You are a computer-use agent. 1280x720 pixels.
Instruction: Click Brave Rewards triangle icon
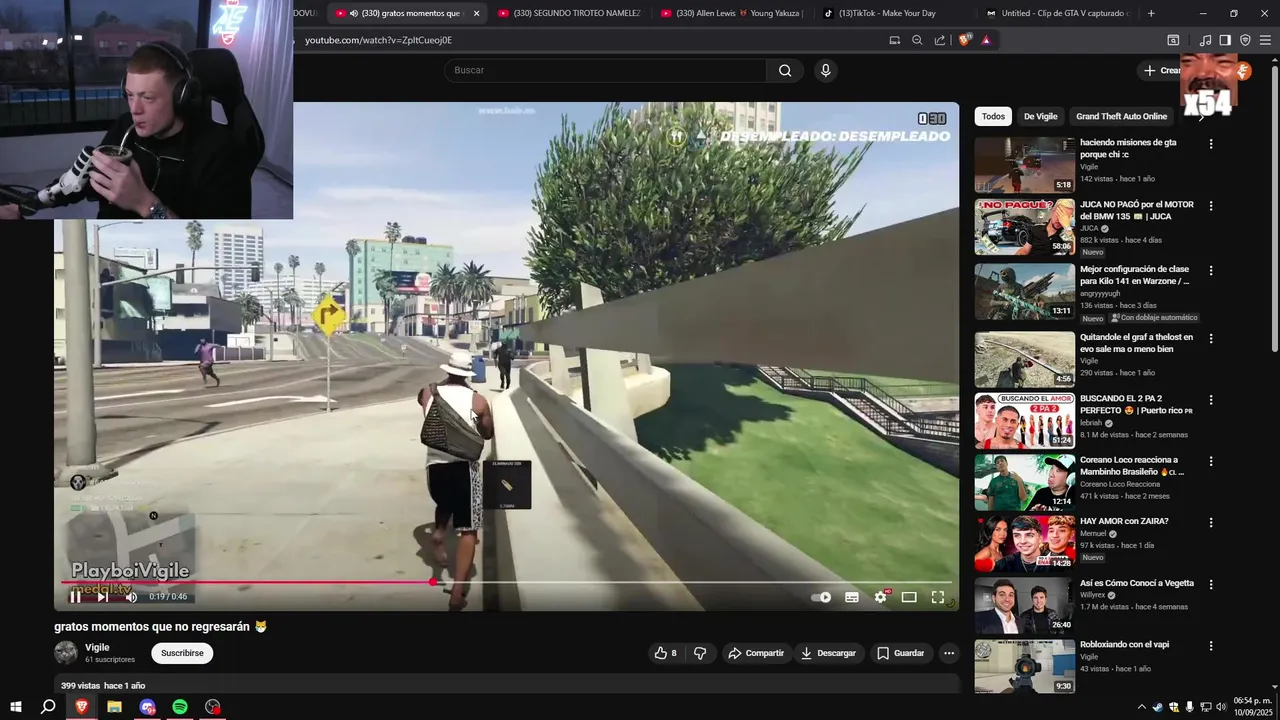click(986, 40)
